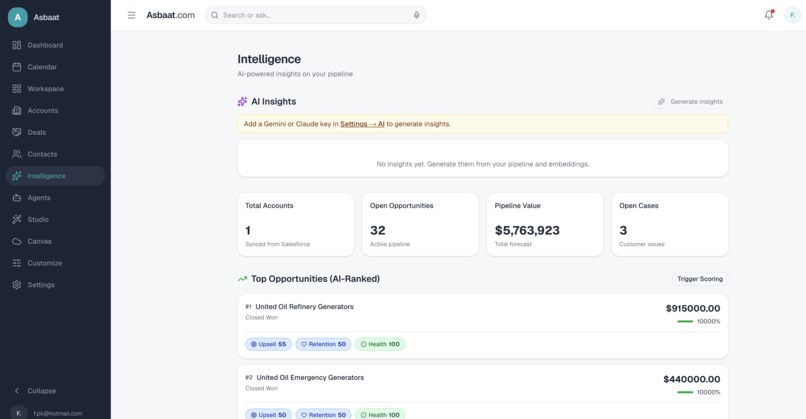Click Retention 50 badge on Refinery Generators
This screenshot has height=419, width=806.
click(323, 344)
